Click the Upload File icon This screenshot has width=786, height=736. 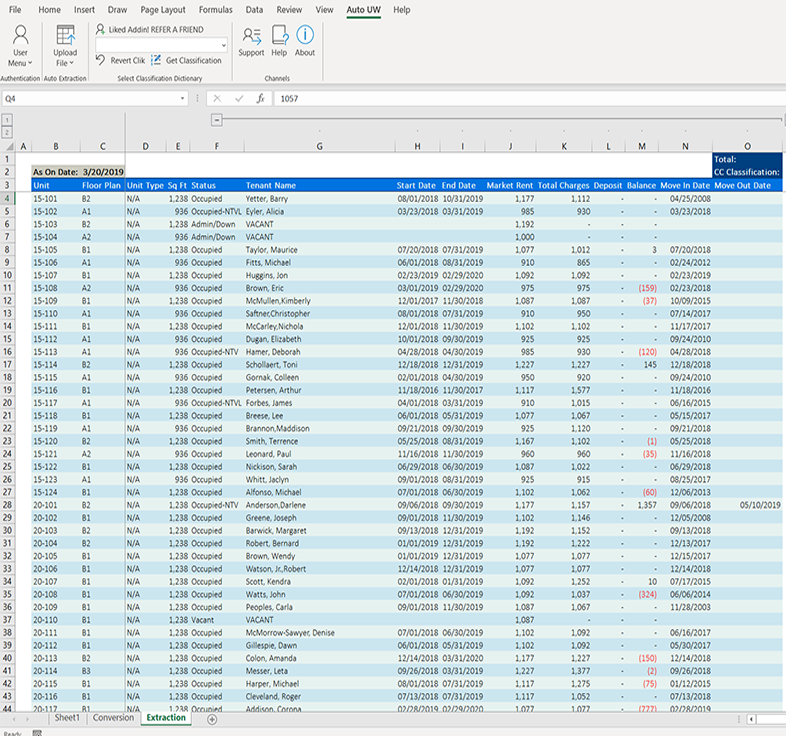coord(65,38)
